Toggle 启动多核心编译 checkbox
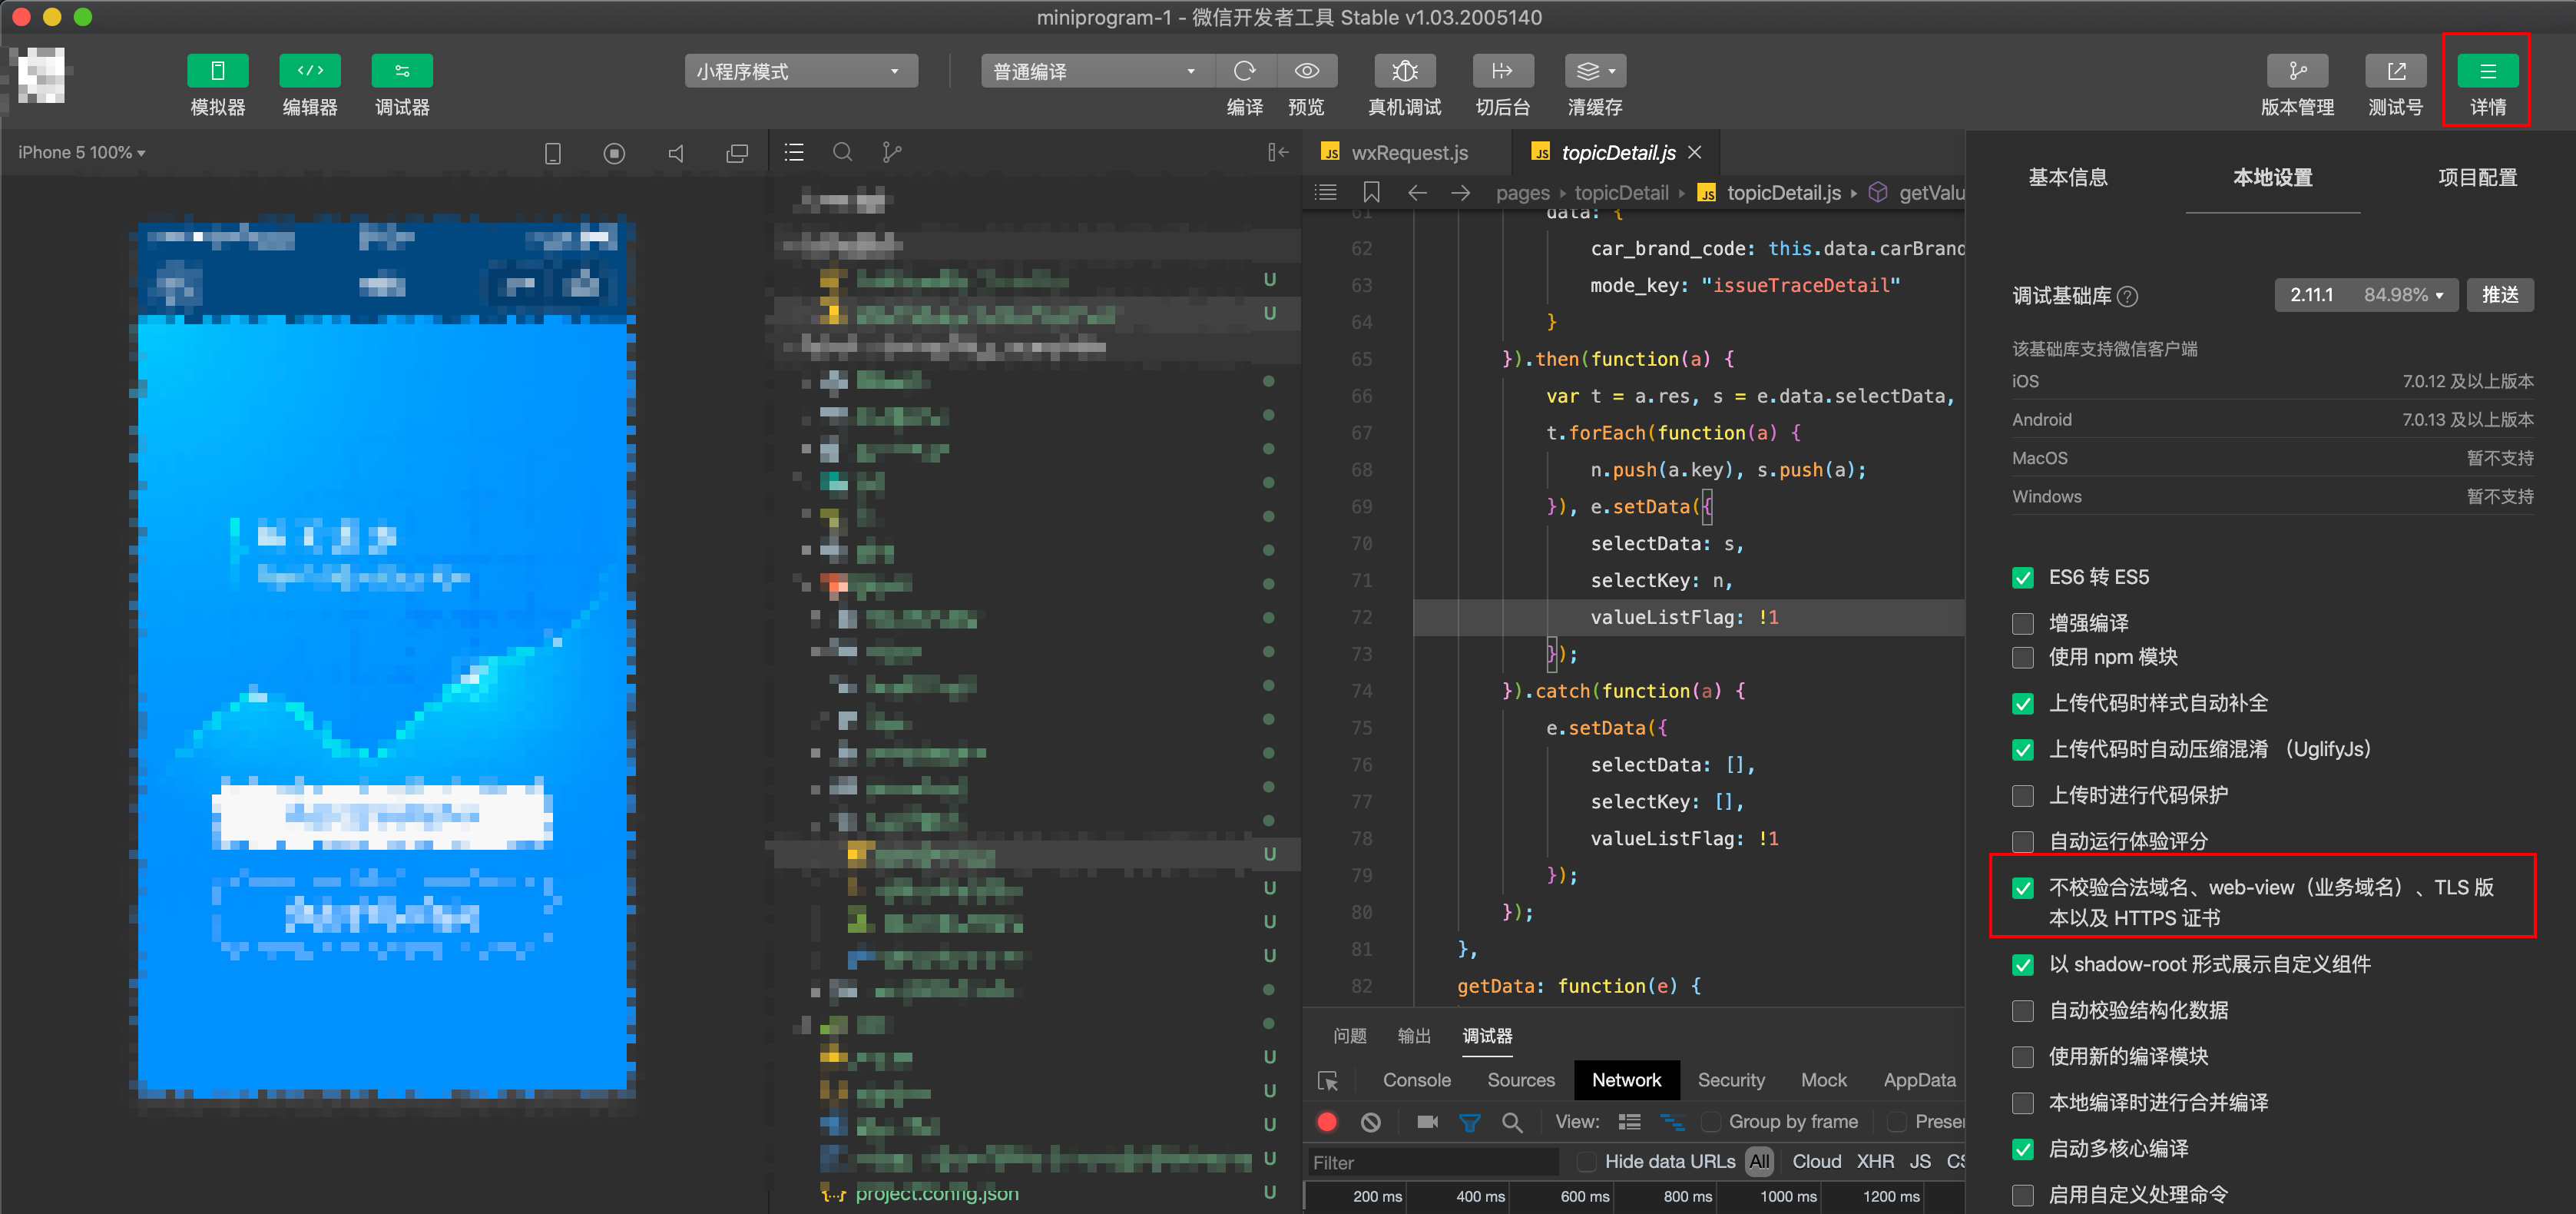The image size is (2576, 1214). pyautogui.click(x=2022, y=1149)
